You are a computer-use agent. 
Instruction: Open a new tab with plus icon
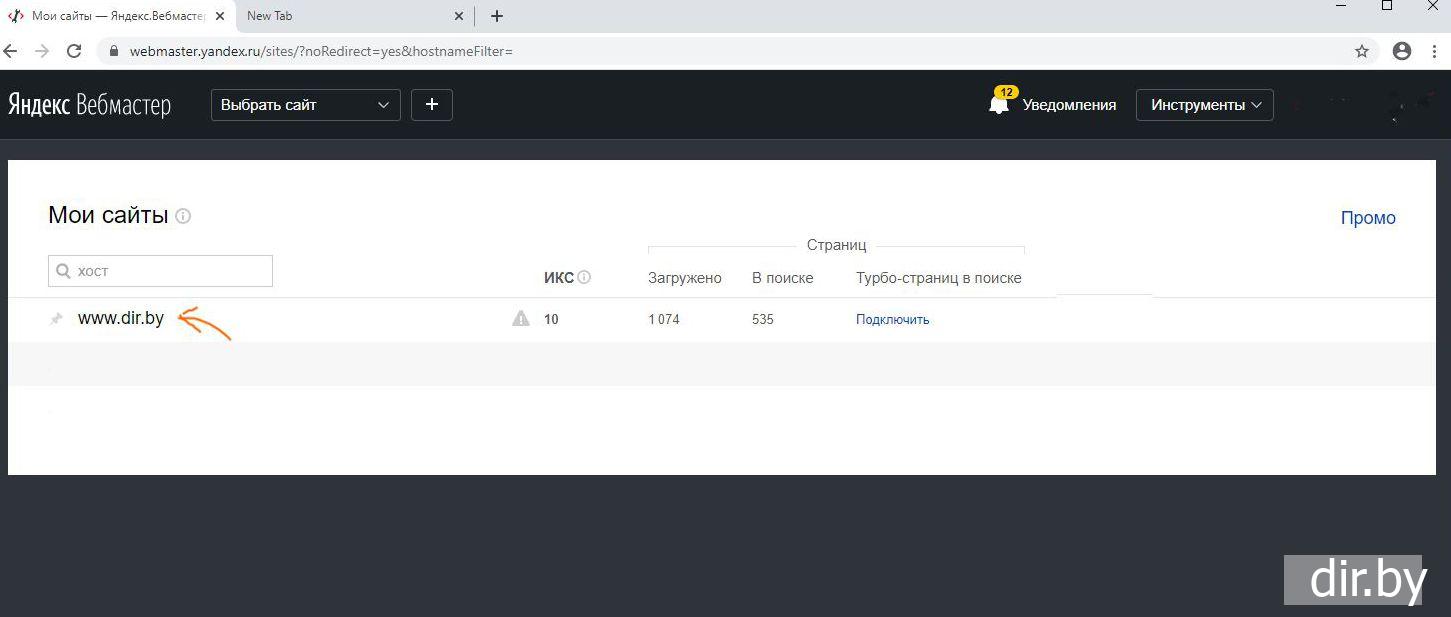(x=497, y=16)
